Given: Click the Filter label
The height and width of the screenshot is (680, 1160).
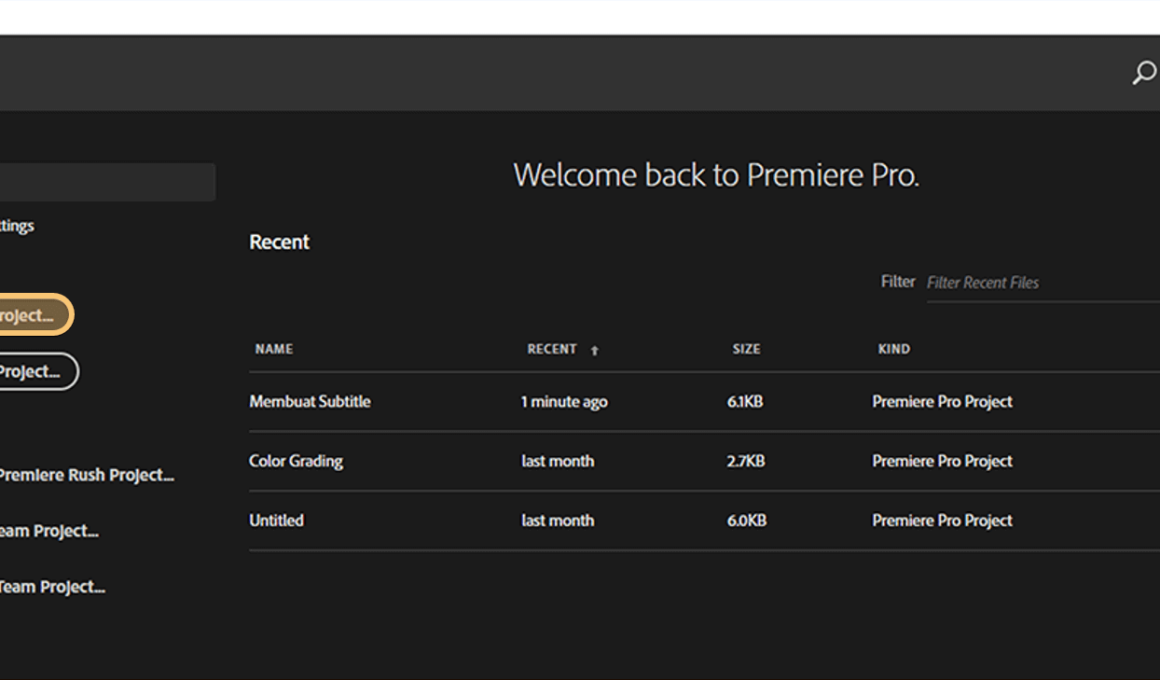Looking at the screenshot, I should [897, 281].
